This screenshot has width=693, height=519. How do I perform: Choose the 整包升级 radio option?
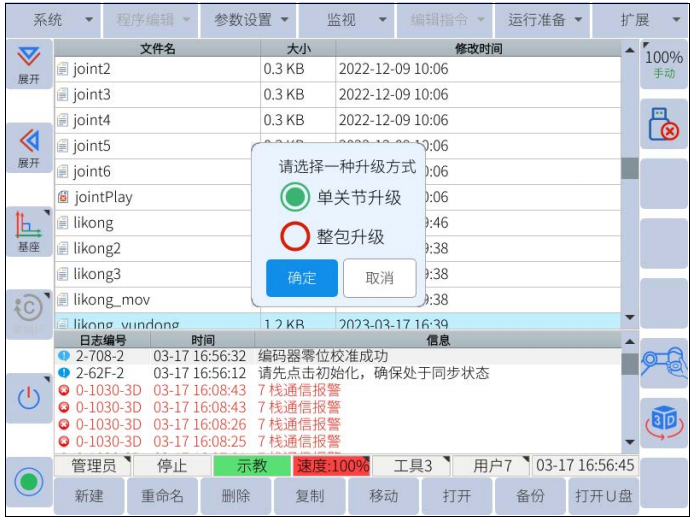(x=294, y=237)
